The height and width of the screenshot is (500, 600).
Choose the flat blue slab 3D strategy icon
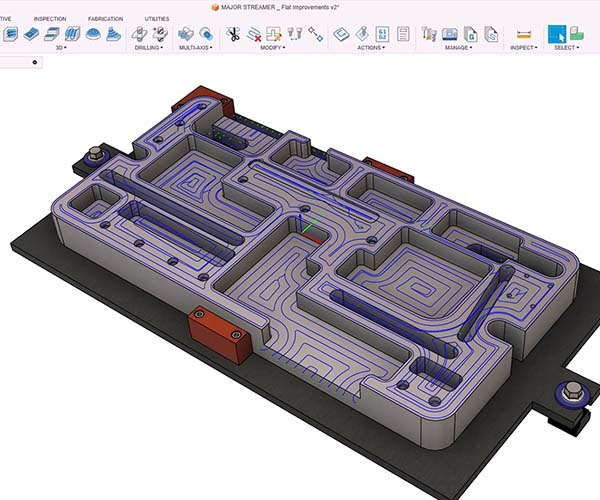point(31,34)
